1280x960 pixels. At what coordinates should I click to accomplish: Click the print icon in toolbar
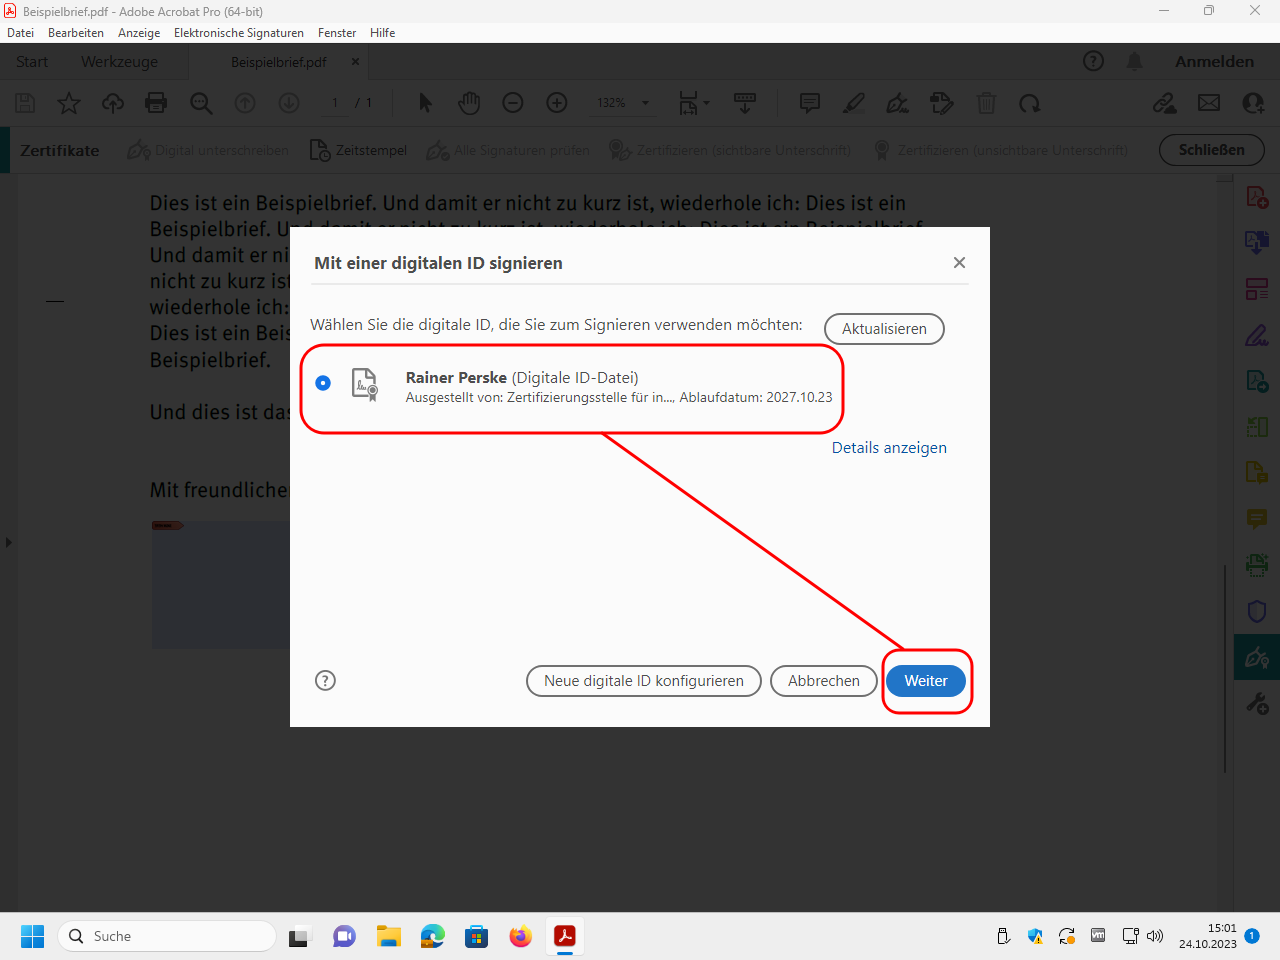[156, 103]
